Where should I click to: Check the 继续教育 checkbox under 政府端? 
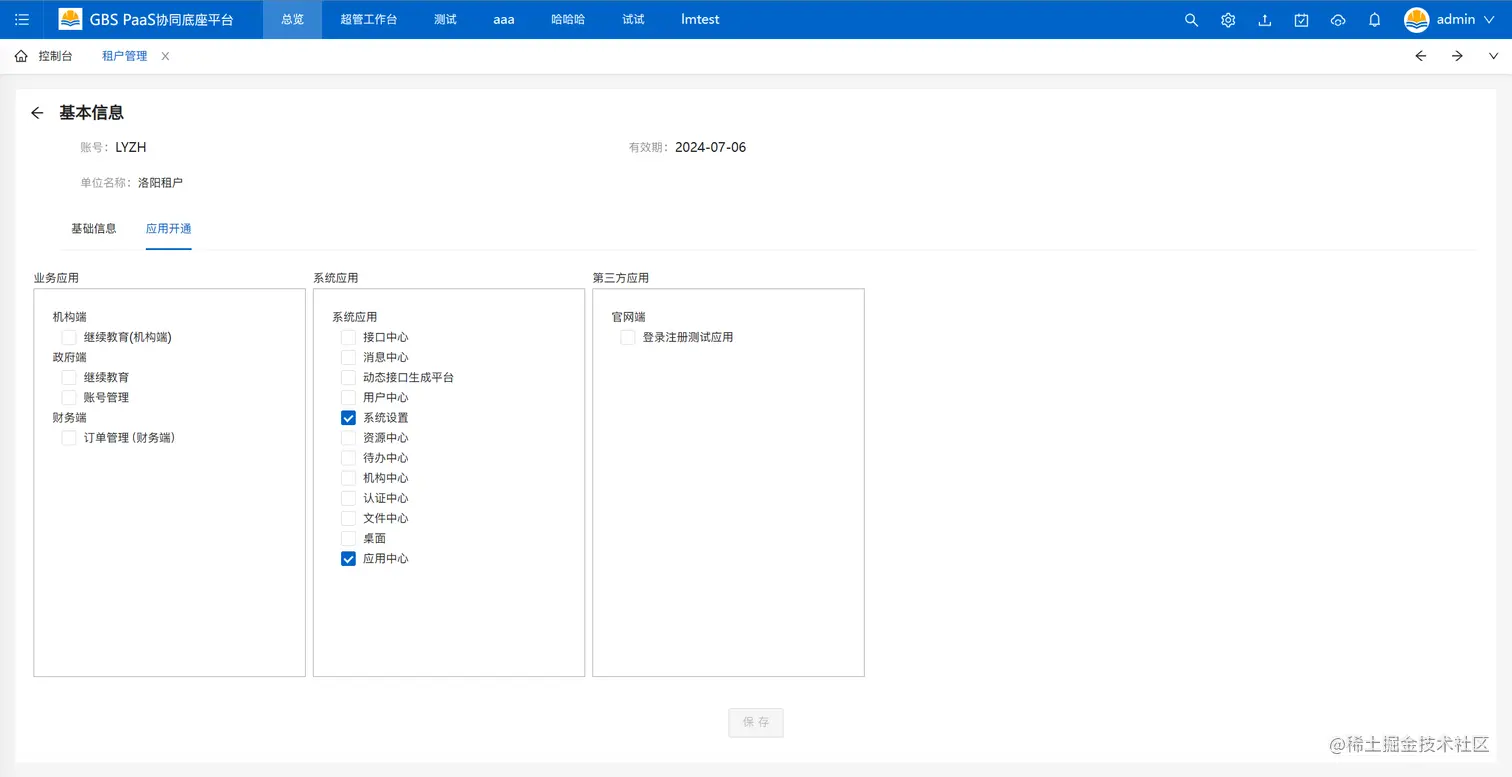click(x=69, y=377)
